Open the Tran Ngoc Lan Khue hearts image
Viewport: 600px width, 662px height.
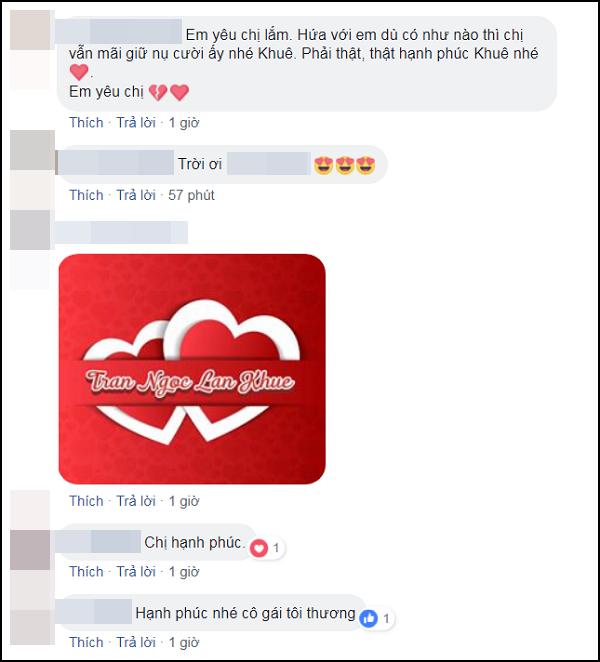click(x=192, y=369)
